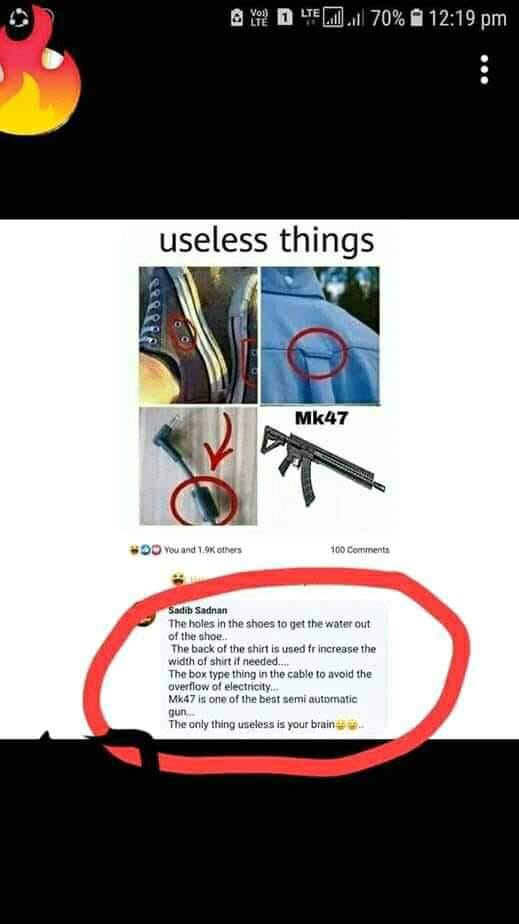Tap the SIM 1 indicator icon
The height and width of the screenshot is (924, 519).
(285, 19)
